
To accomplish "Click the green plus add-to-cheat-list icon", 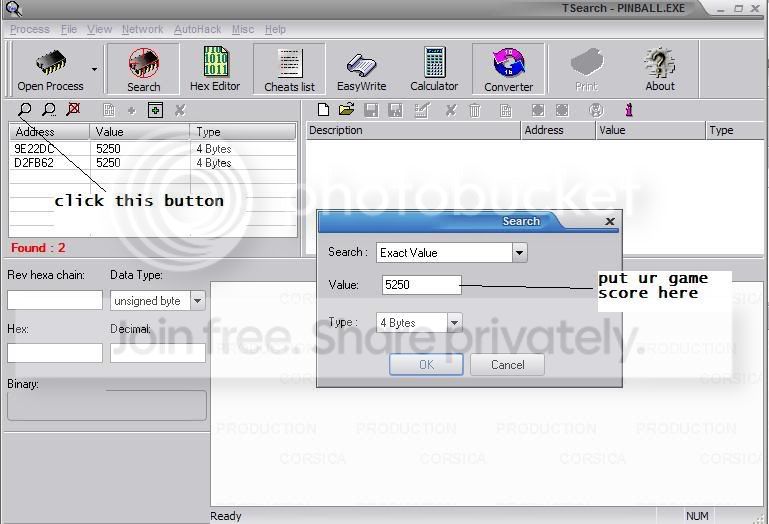I will pyautogui.click(x=155, y=110).
